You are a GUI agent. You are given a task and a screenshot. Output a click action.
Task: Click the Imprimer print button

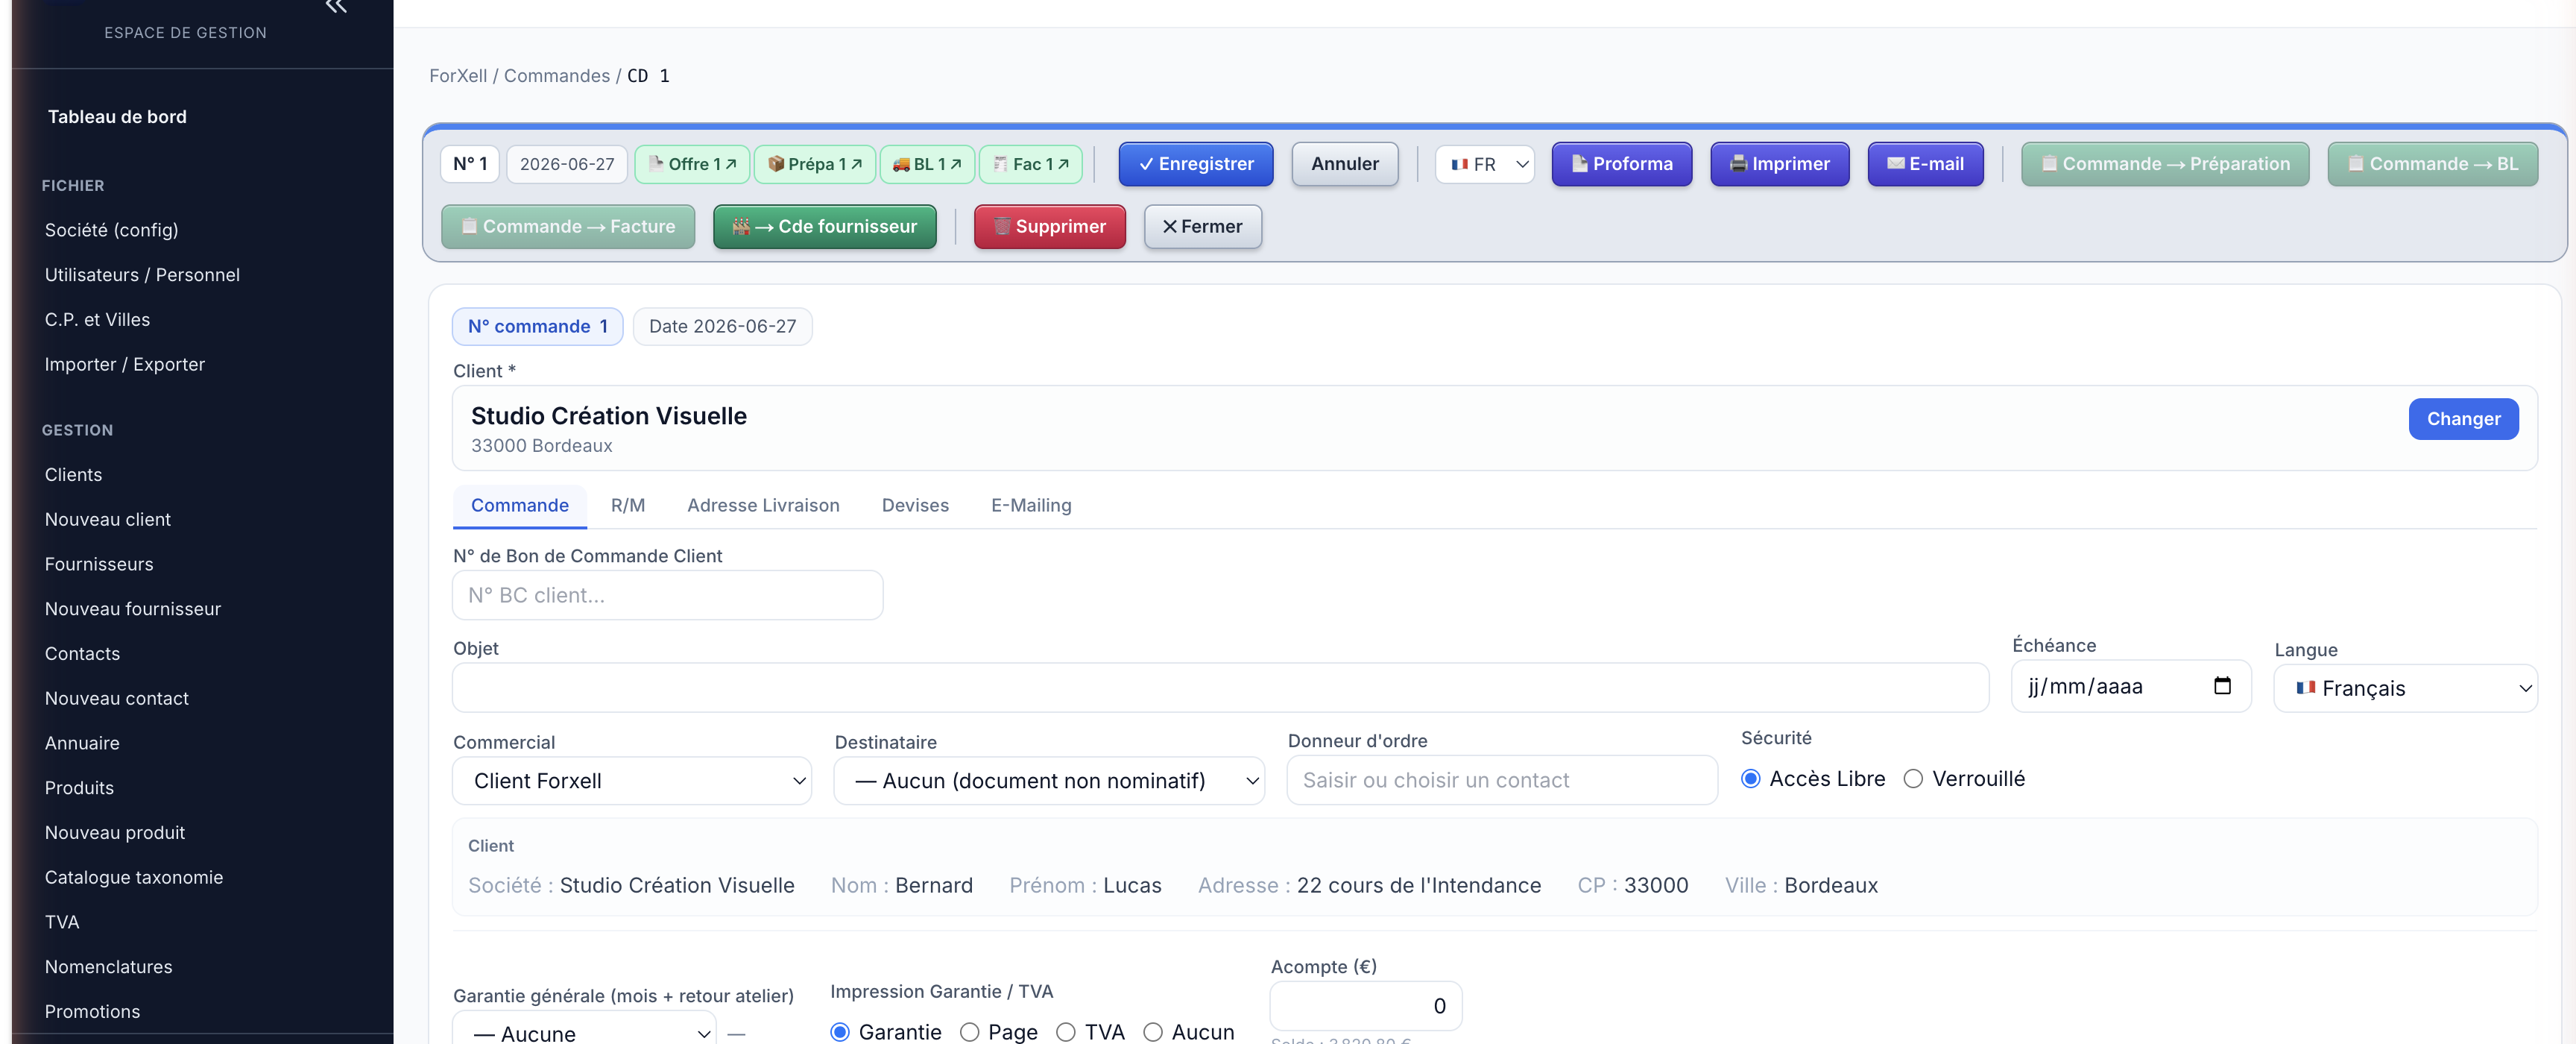tap(1780, 164)
